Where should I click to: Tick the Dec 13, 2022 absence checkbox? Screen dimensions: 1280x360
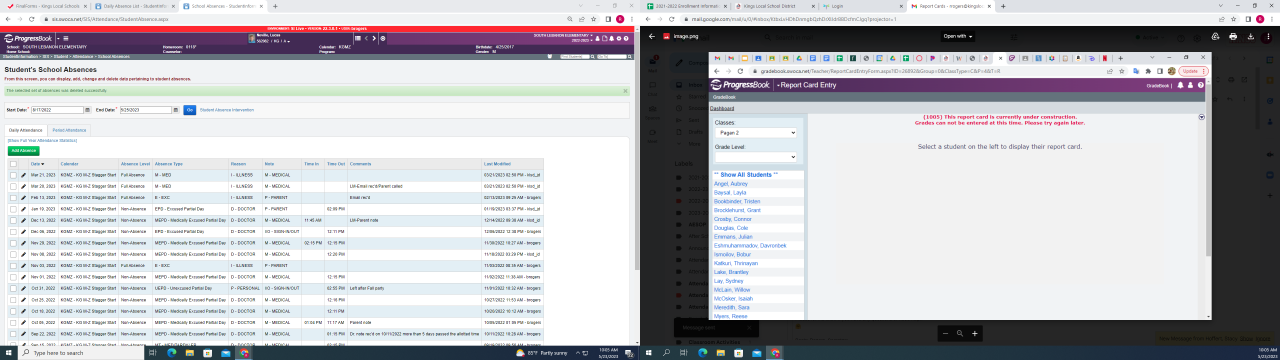[13, 220]
